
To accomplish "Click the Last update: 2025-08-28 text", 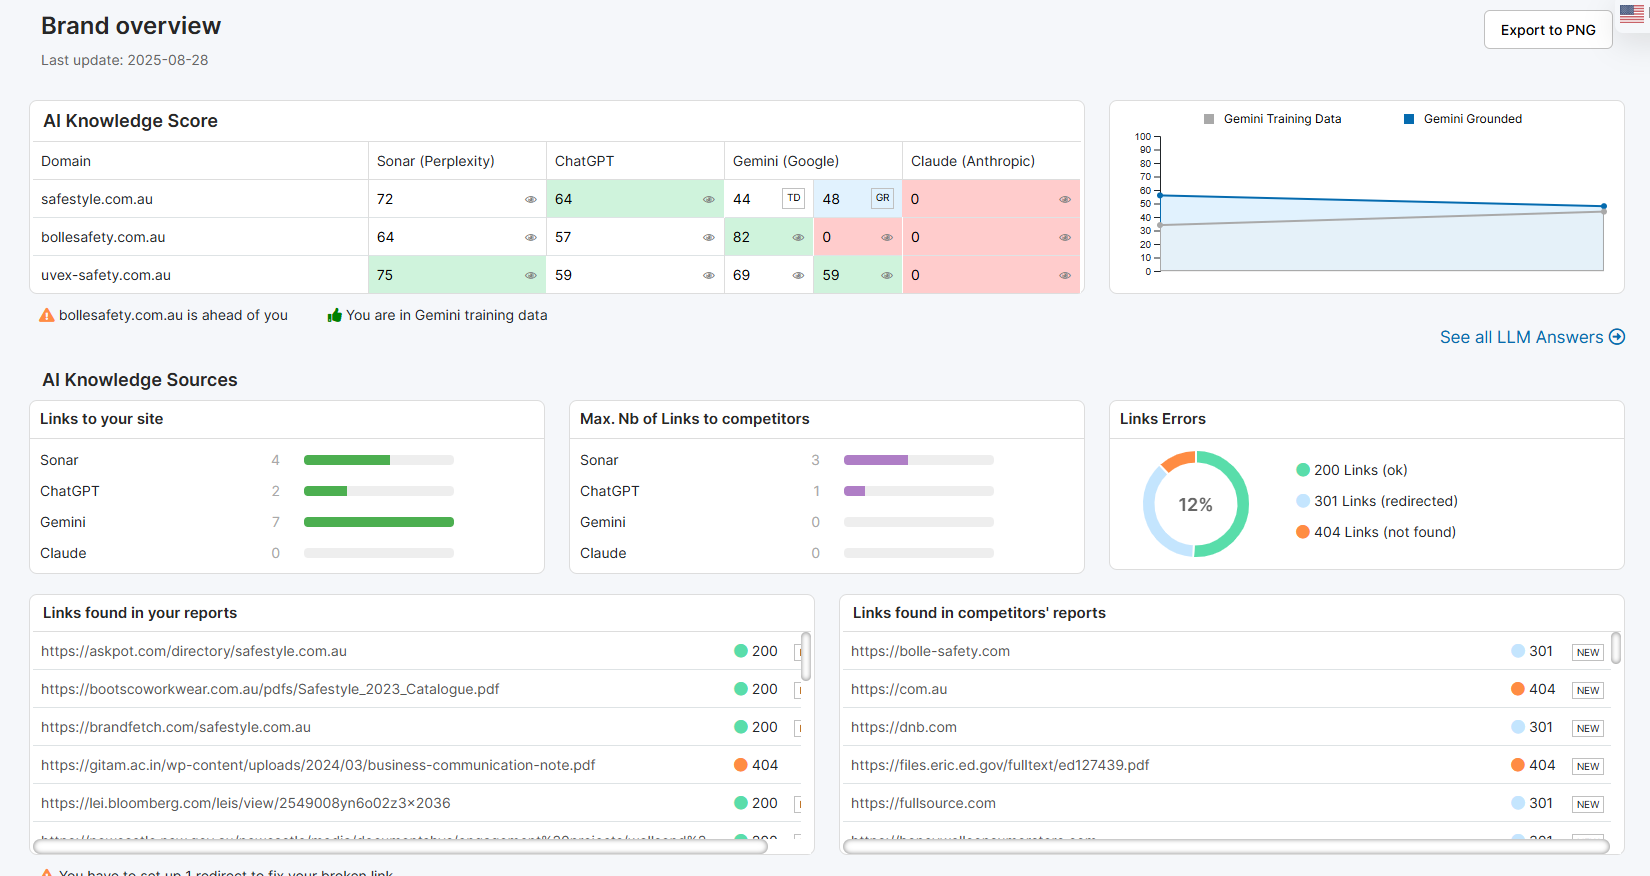I will (125, 60).
